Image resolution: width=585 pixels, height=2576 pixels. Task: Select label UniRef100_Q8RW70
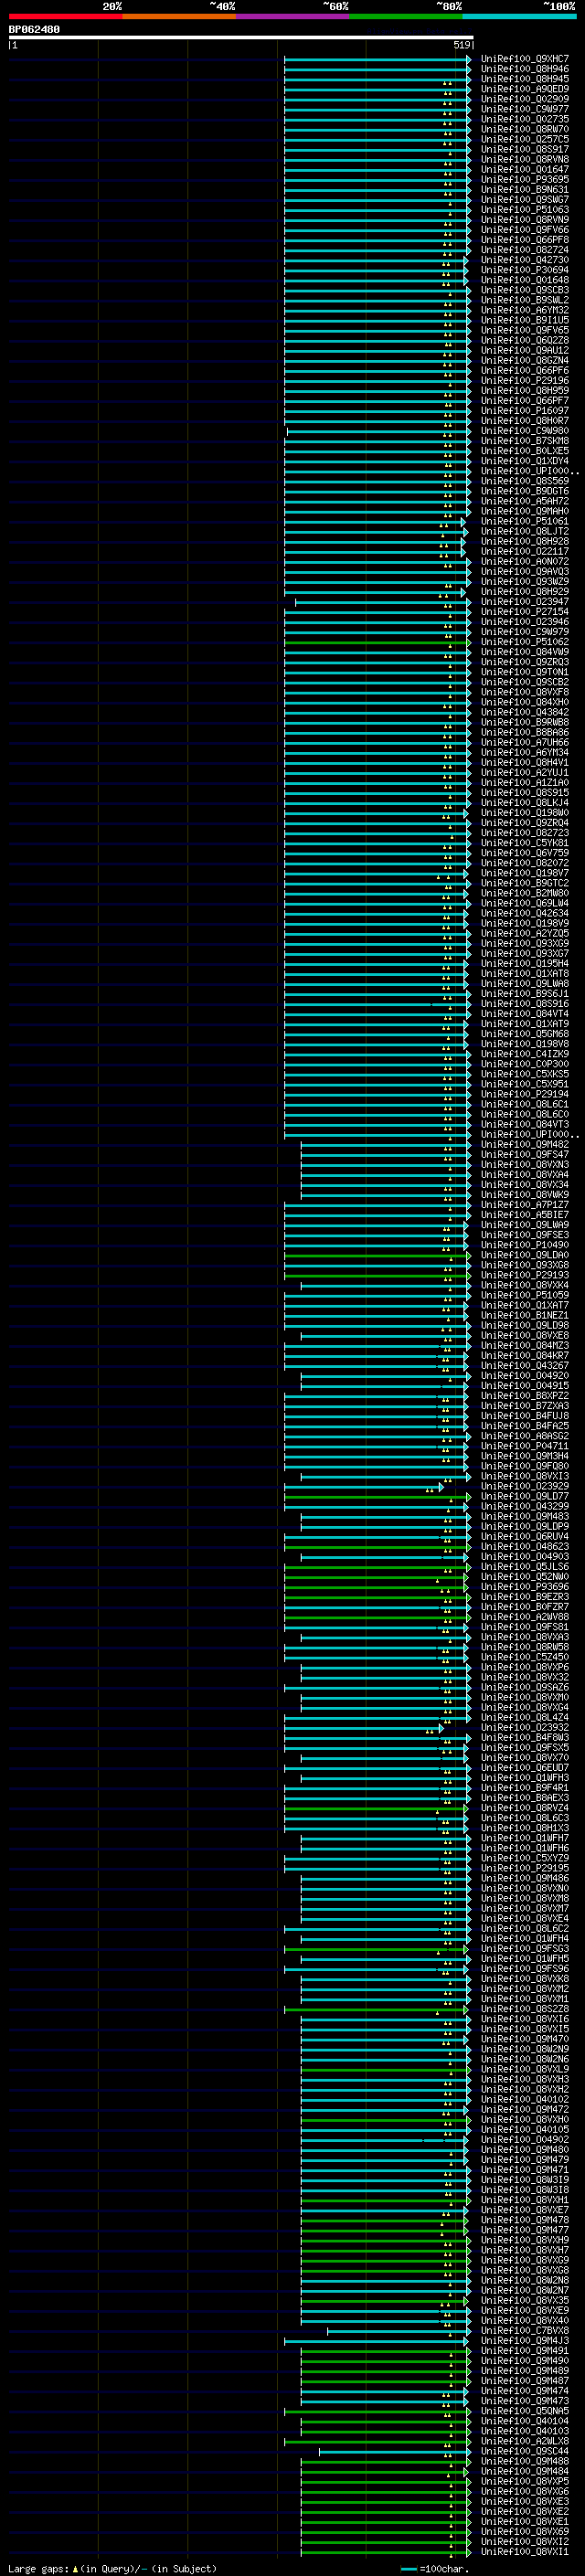coord(525,129)
